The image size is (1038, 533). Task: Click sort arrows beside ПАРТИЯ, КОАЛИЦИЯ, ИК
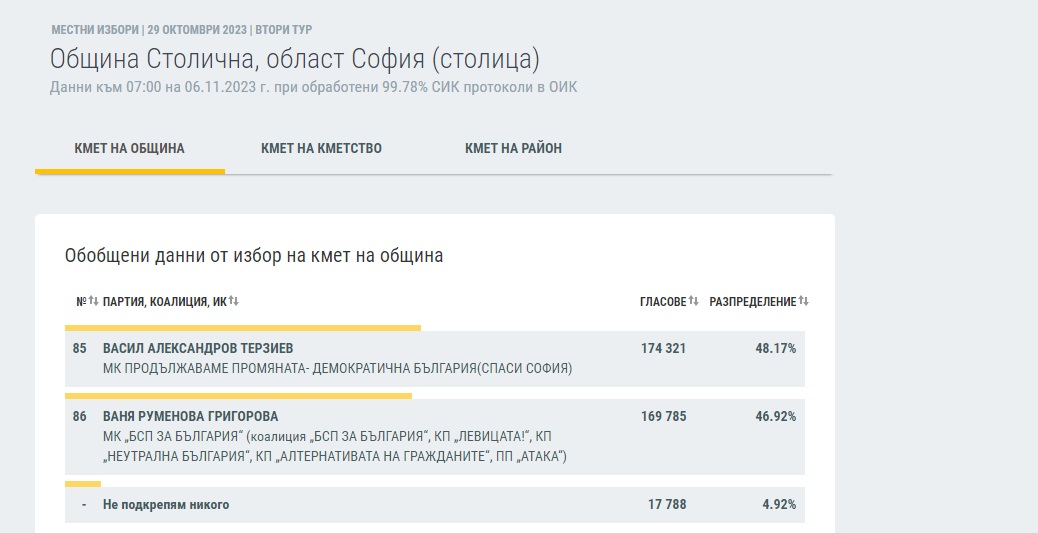234,301
